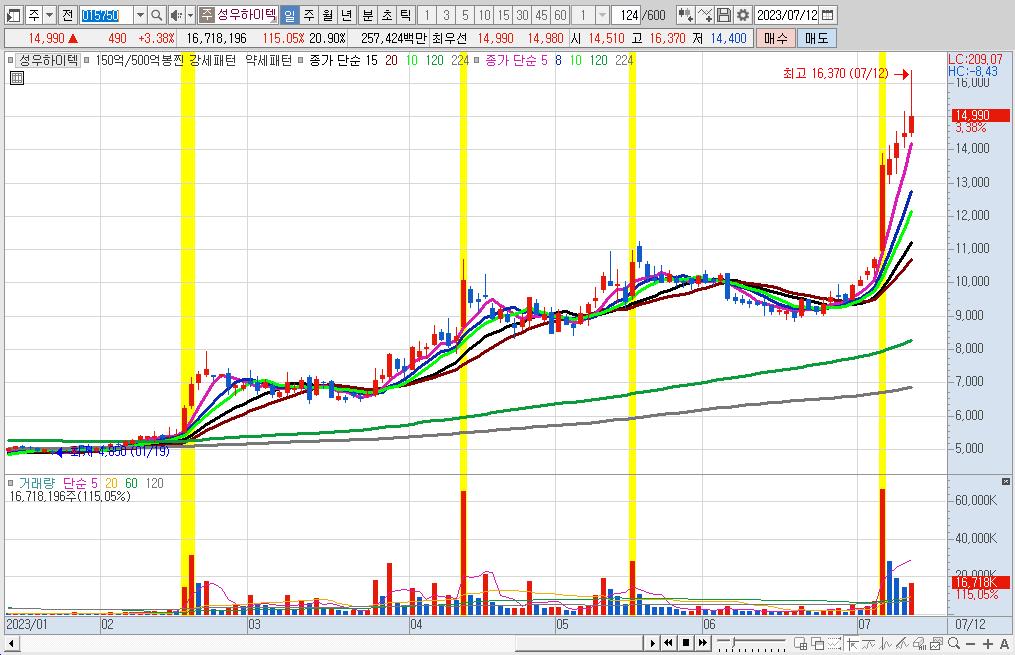The height and width of the screenshot is (655, 1015).
Task: Click the 거래량 volume indicator label
Action: click(x=37, y=483)
